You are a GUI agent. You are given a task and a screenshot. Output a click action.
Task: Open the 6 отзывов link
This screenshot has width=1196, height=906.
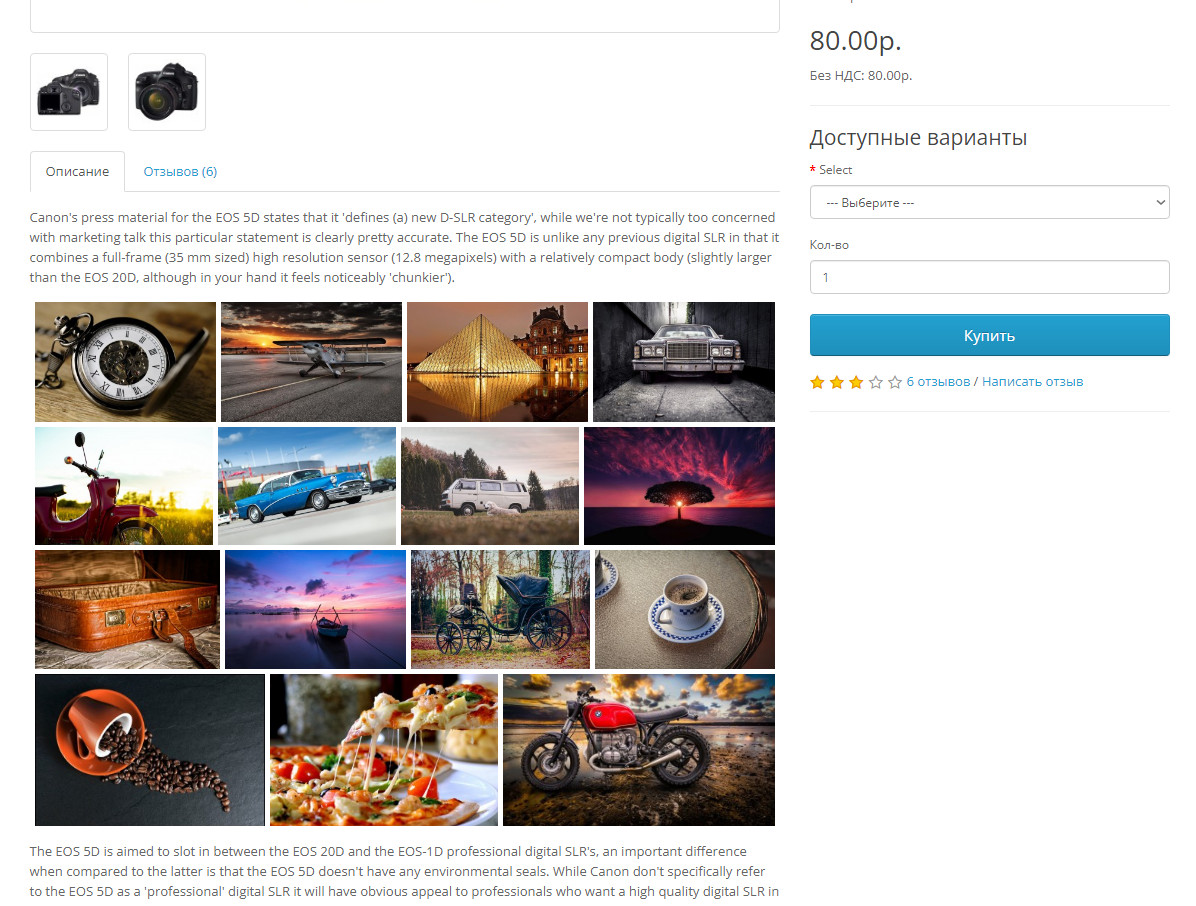pos(938,381)
